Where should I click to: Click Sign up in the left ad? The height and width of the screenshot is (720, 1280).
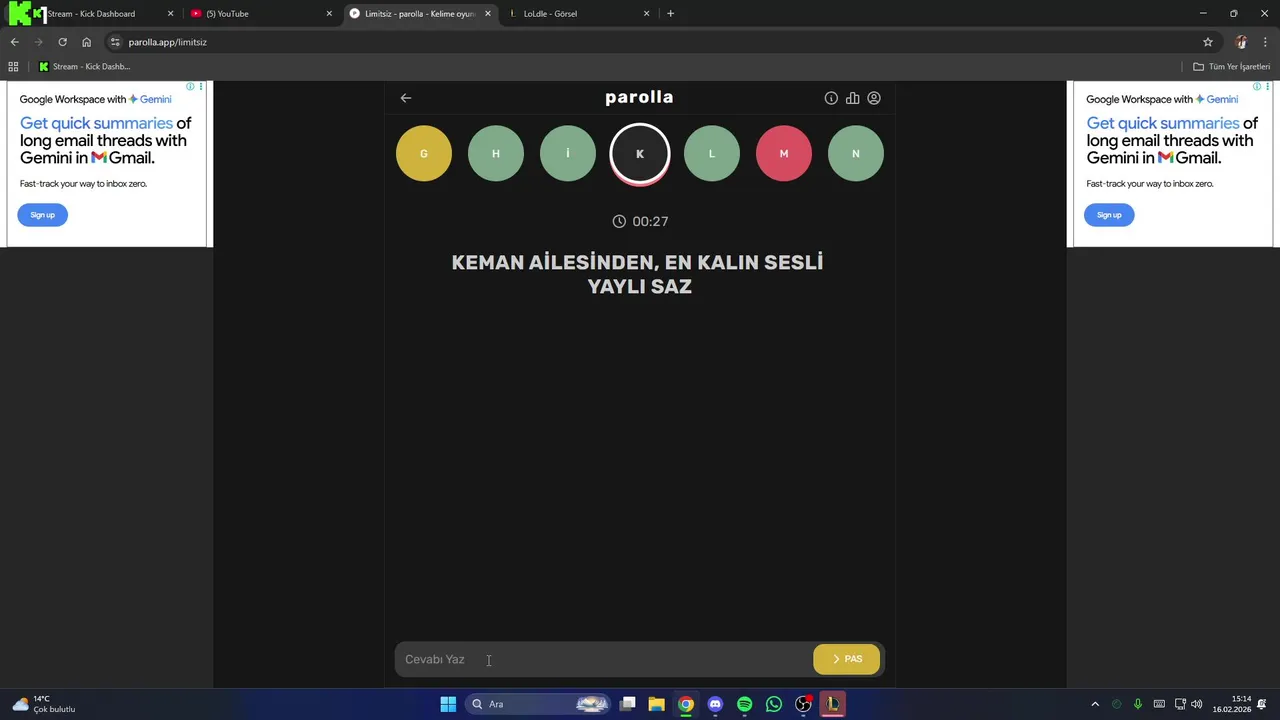42,215
